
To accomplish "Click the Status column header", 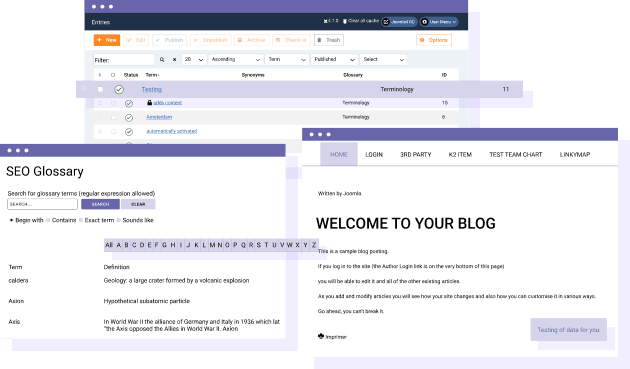I will click(131, 75).
